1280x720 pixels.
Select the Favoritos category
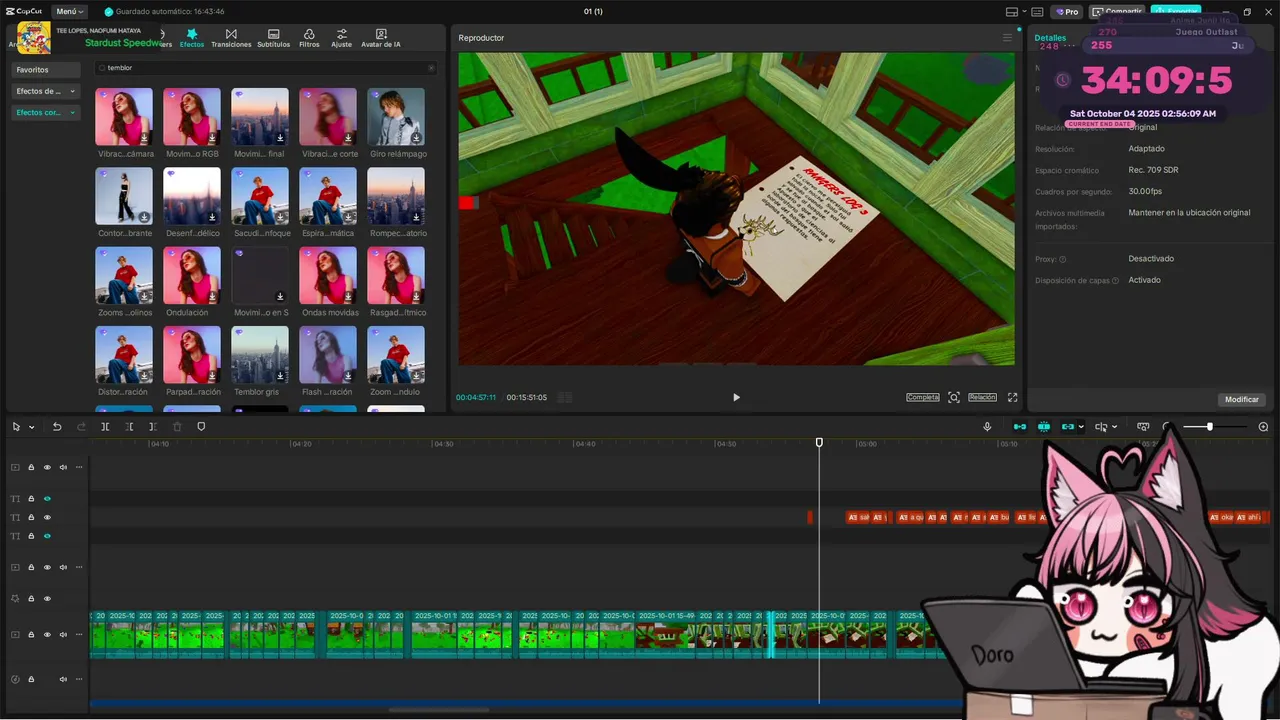click(46, 70)
